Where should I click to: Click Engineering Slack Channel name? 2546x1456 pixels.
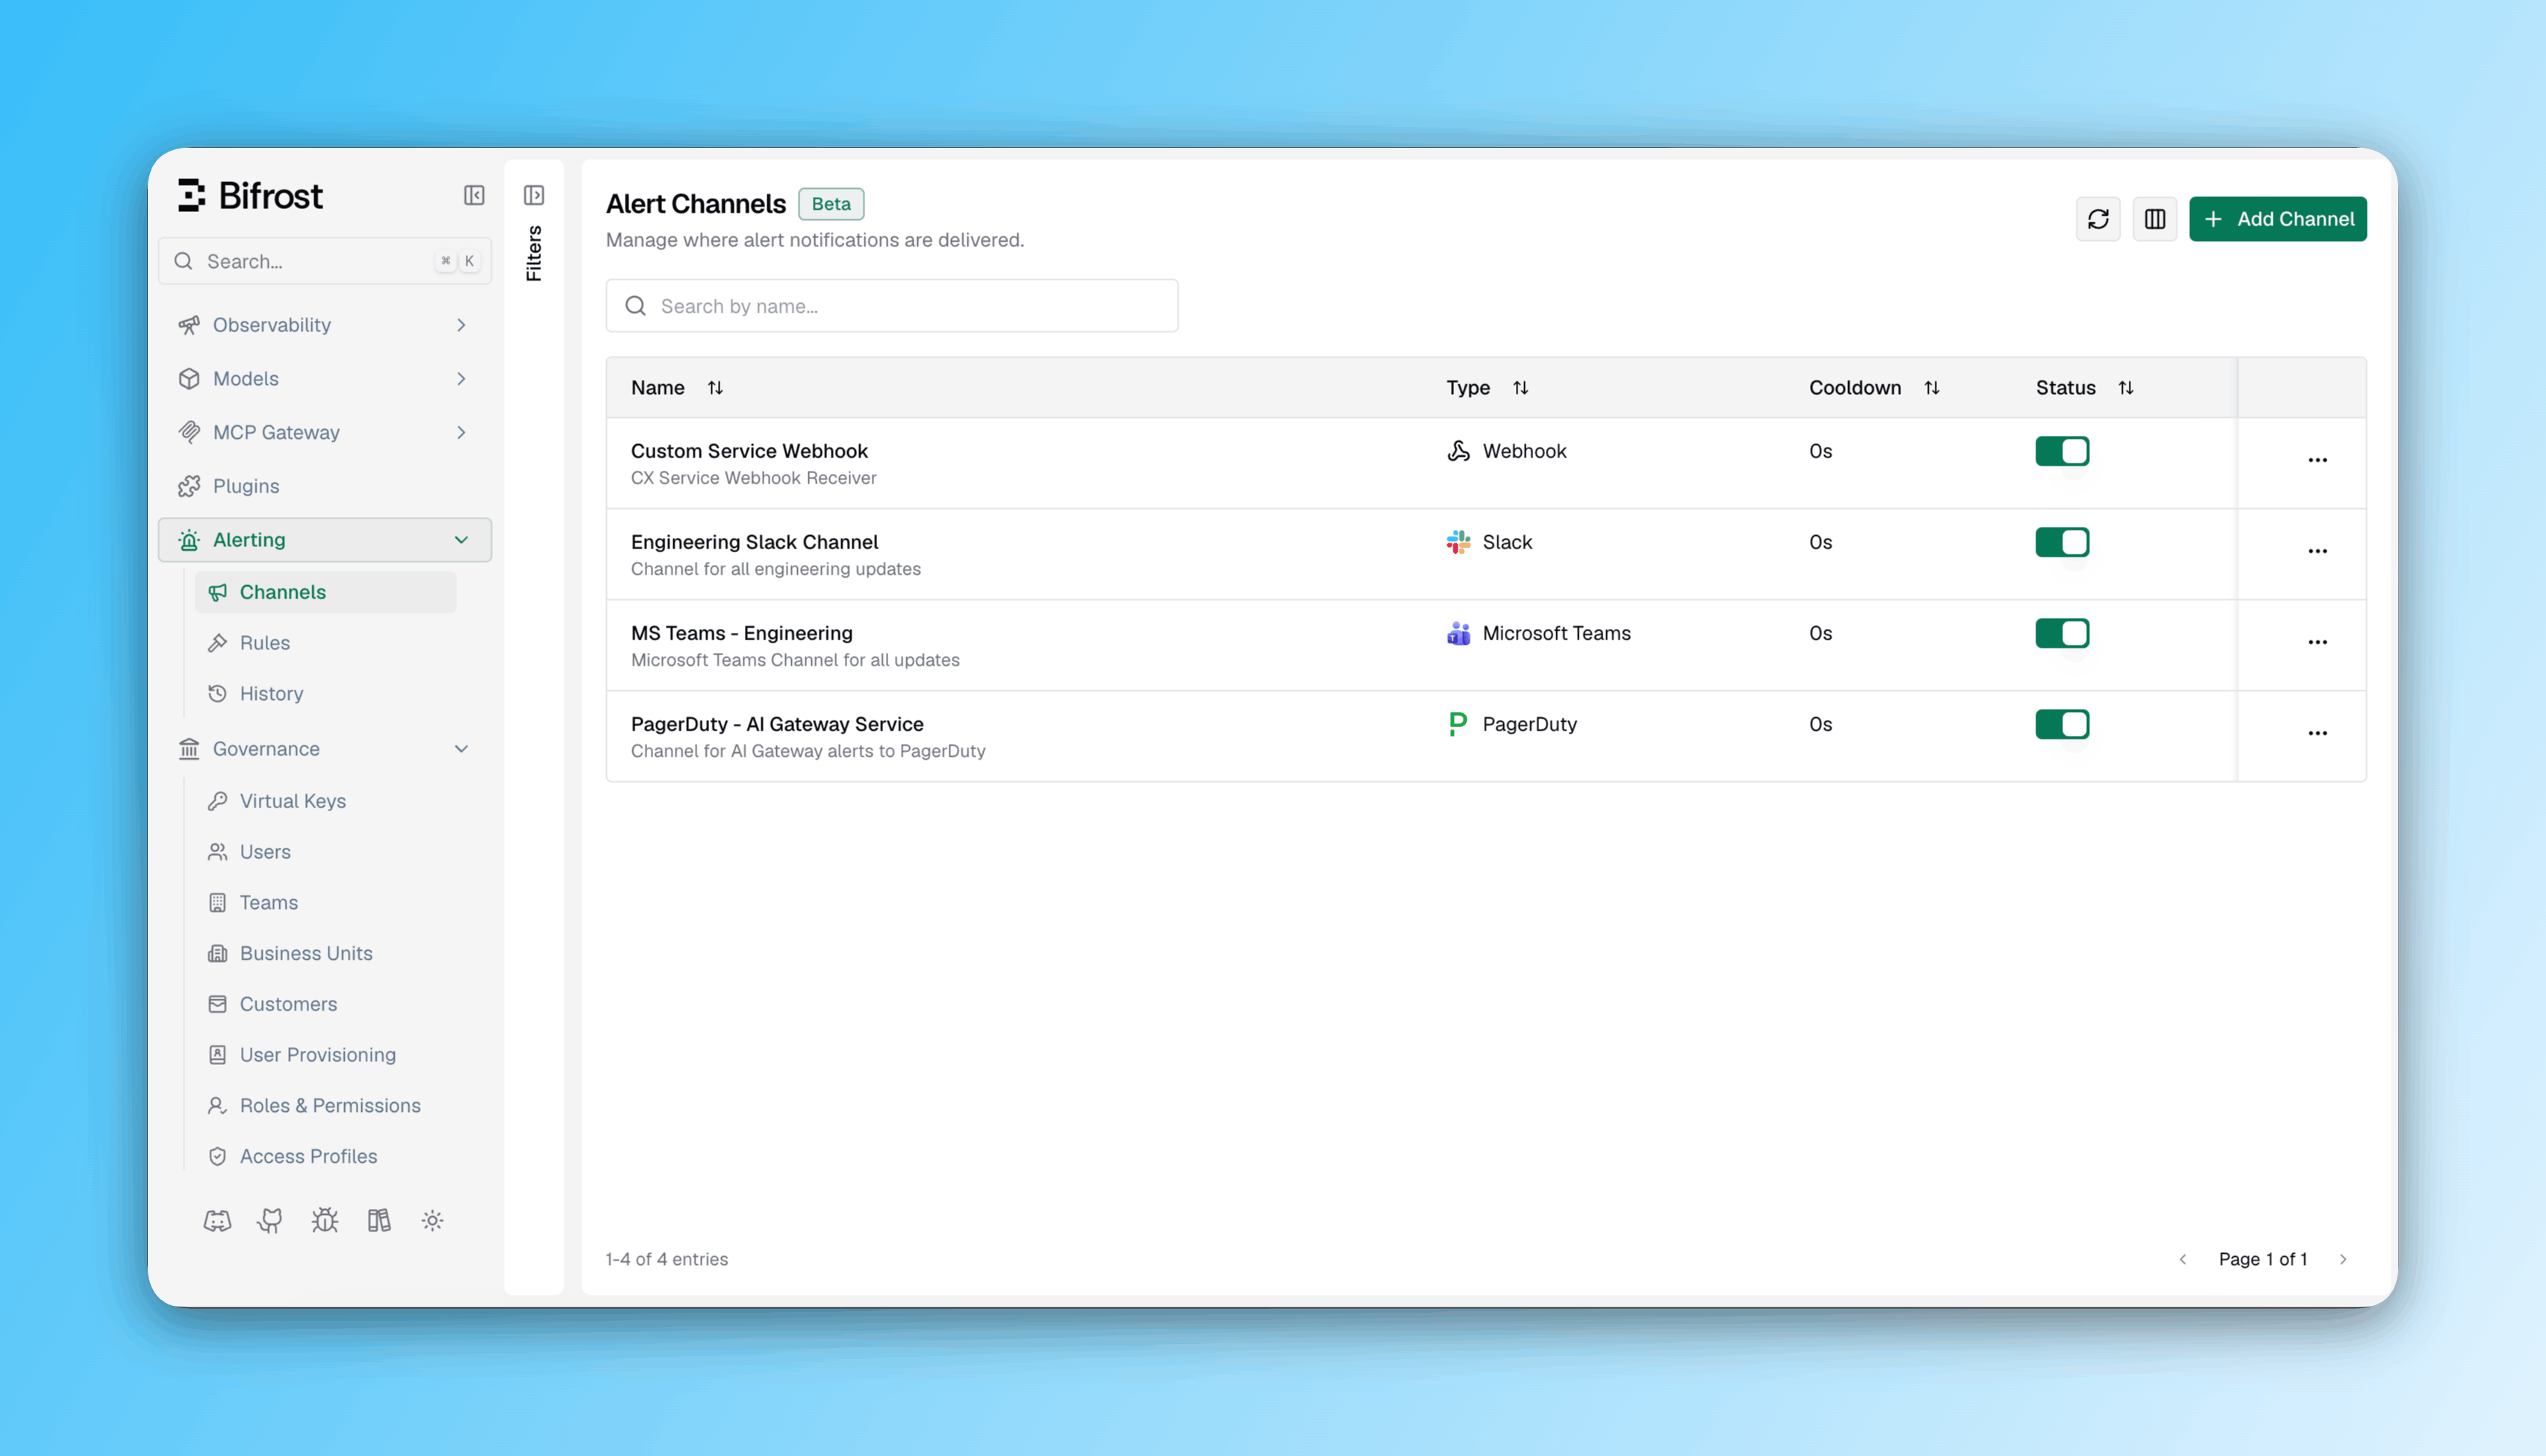(754, 542)
